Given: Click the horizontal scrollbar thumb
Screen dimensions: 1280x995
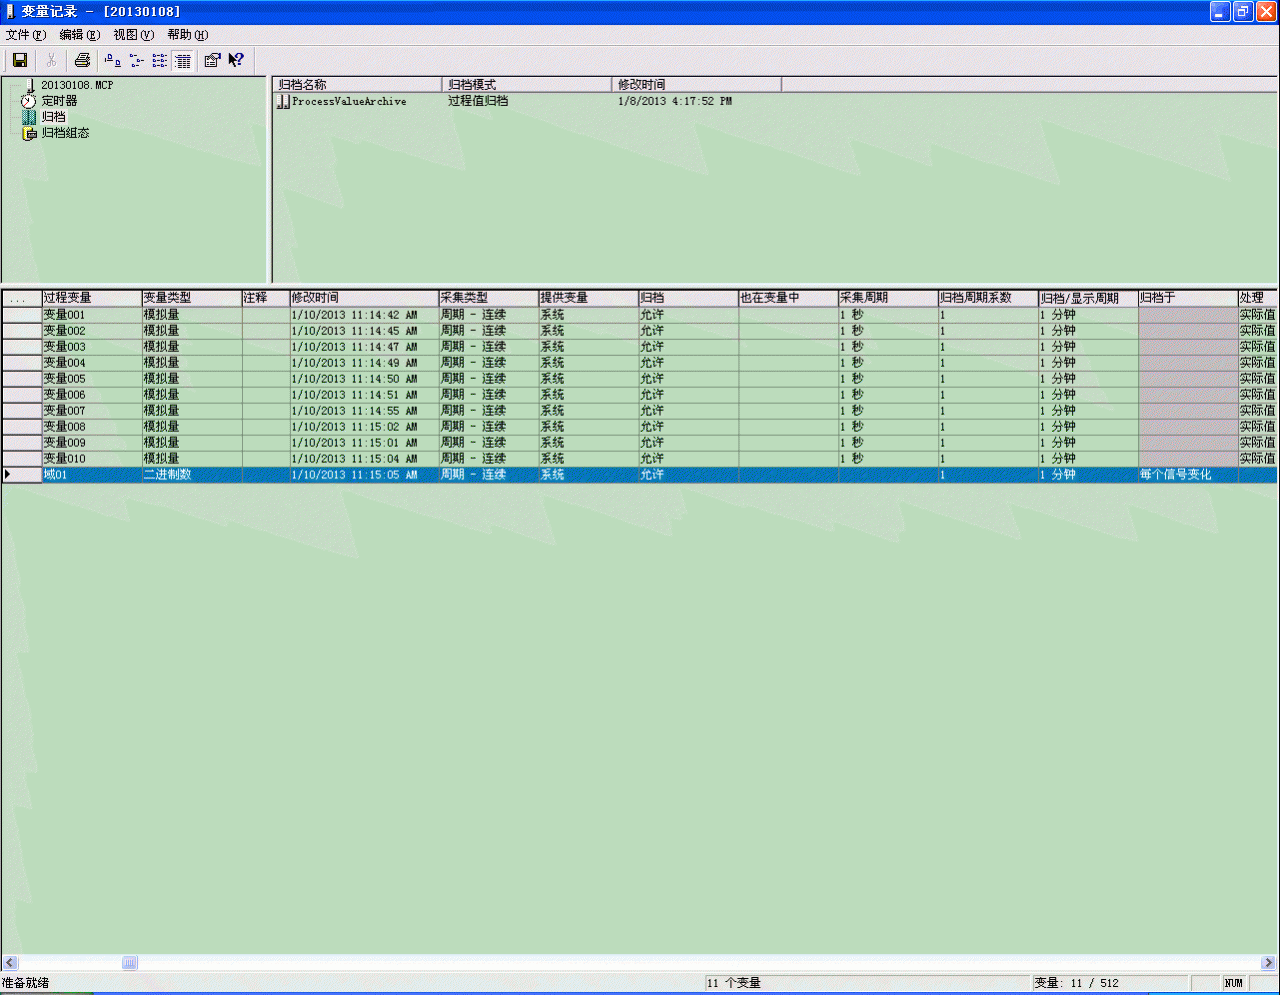Looking at the screenshot, I should point(130,963).
